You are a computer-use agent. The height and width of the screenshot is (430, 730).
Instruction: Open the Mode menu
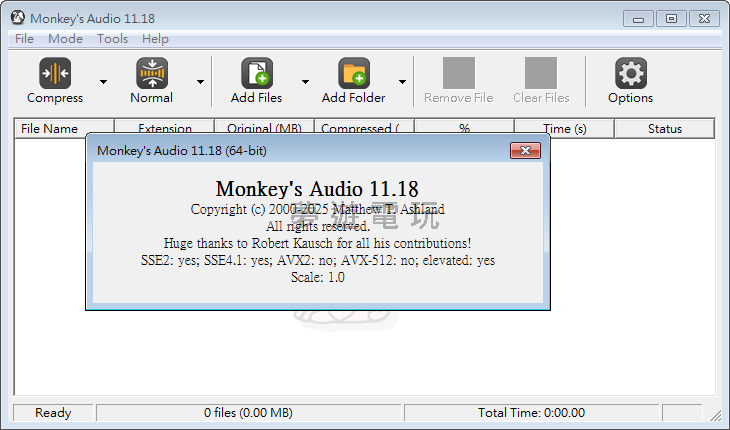[65, 39]
